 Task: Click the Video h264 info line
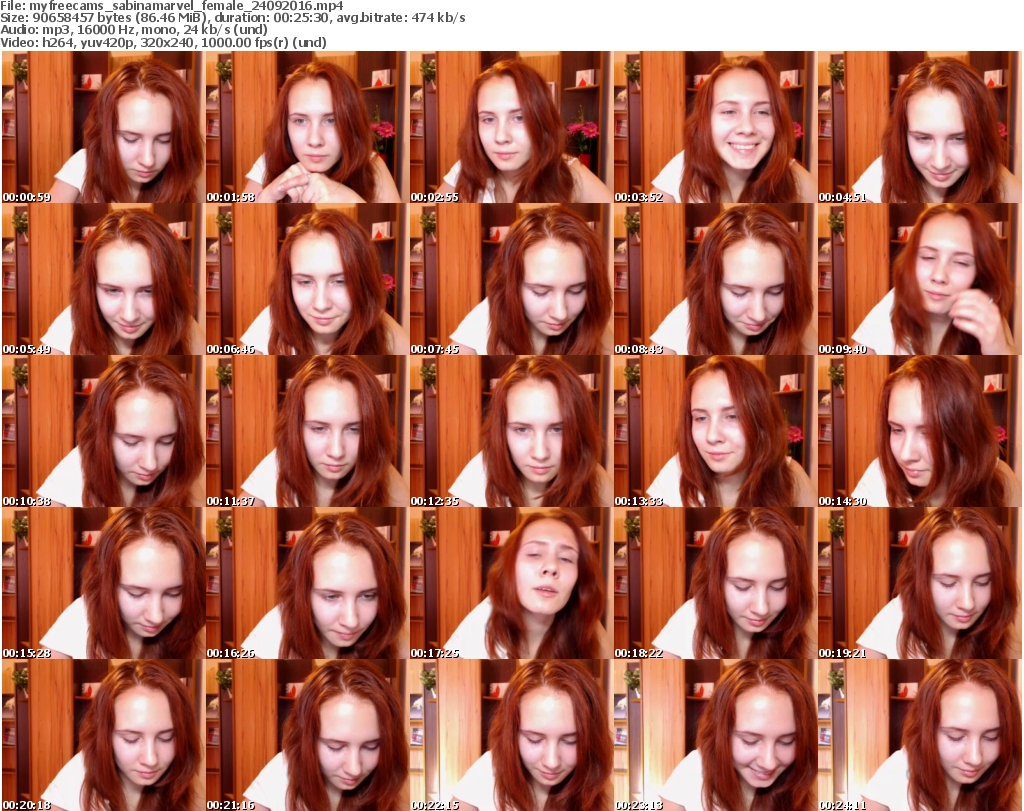click(163, 42)
